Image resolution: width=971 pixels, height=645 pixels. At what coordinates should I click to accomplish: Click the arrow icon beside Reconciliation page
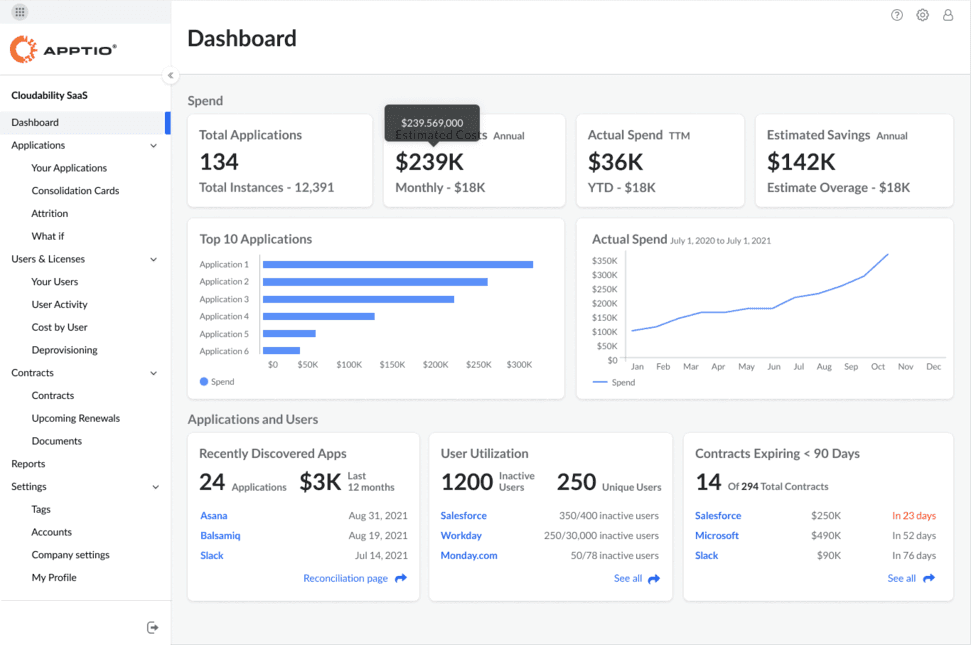401,578
